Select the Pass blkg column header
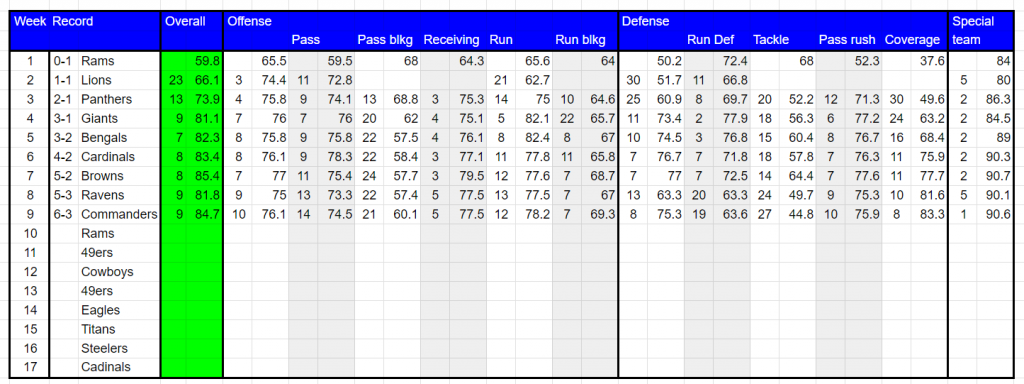Image resolution: width=1024 pixels, height=384 pixels. tap(387, 40)
